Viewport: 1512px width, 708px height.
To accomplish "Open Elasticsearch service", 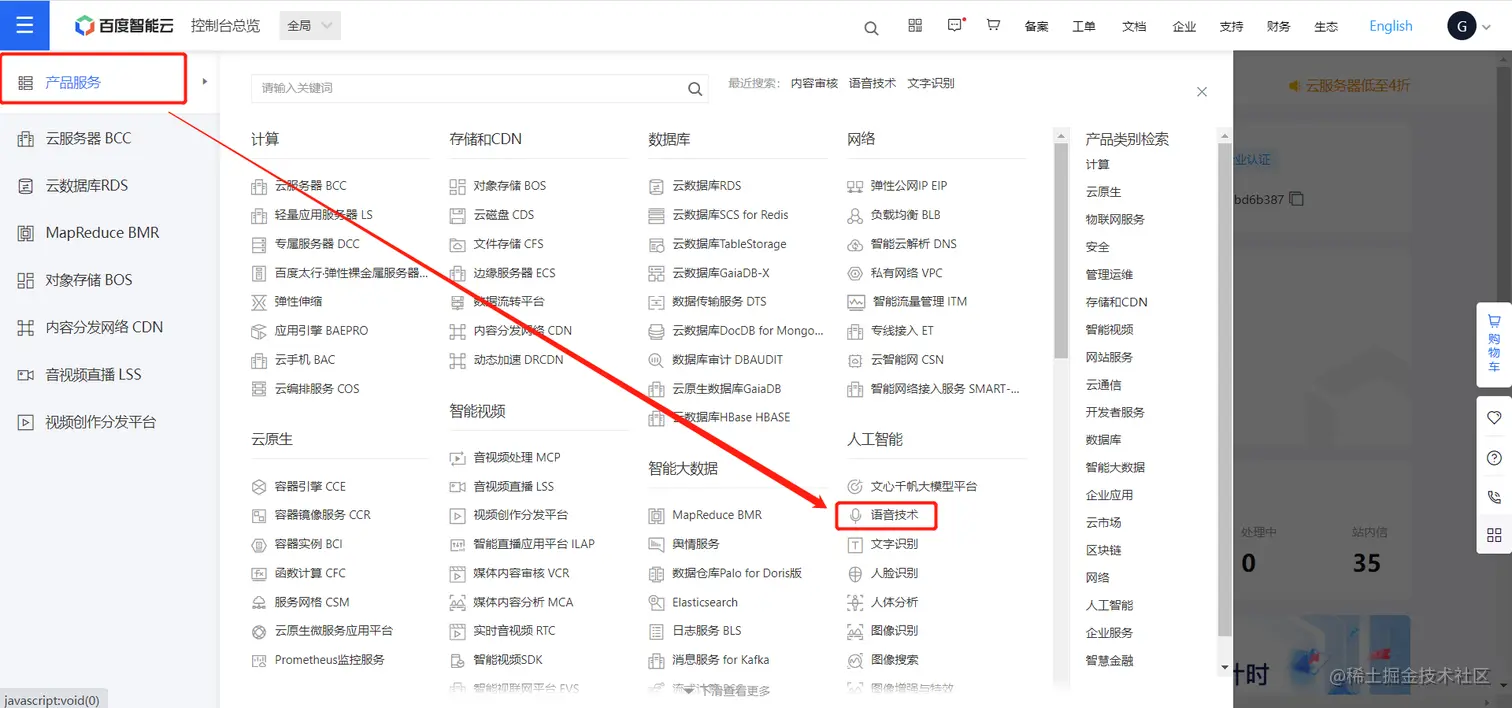I will coord(705,603).
